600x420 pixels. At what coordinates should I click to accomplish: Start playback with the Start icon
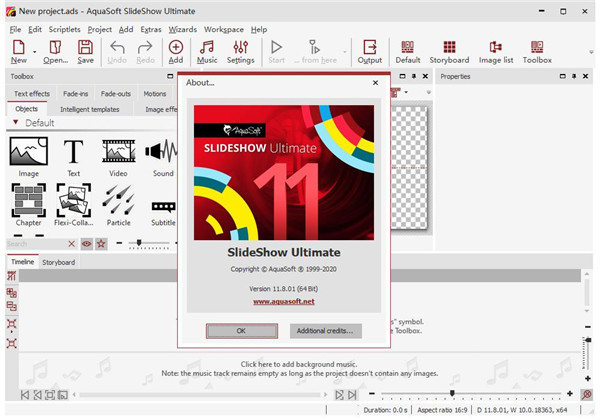coord(276,52)
